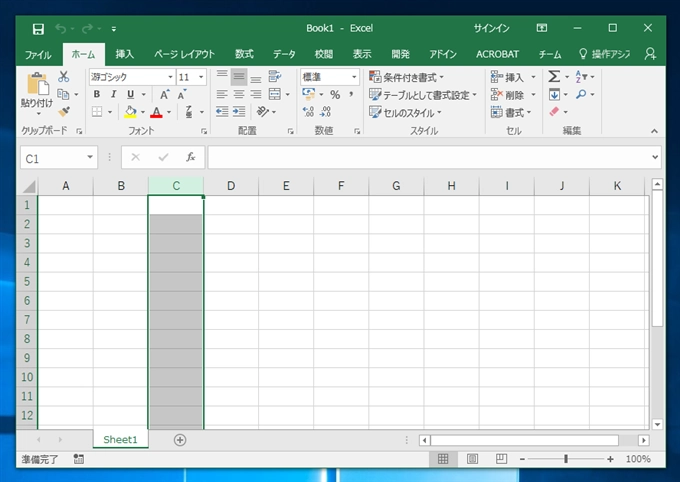The image size is (680, 482).
Task: Open the font name combo box
Action: click(132, 77)
